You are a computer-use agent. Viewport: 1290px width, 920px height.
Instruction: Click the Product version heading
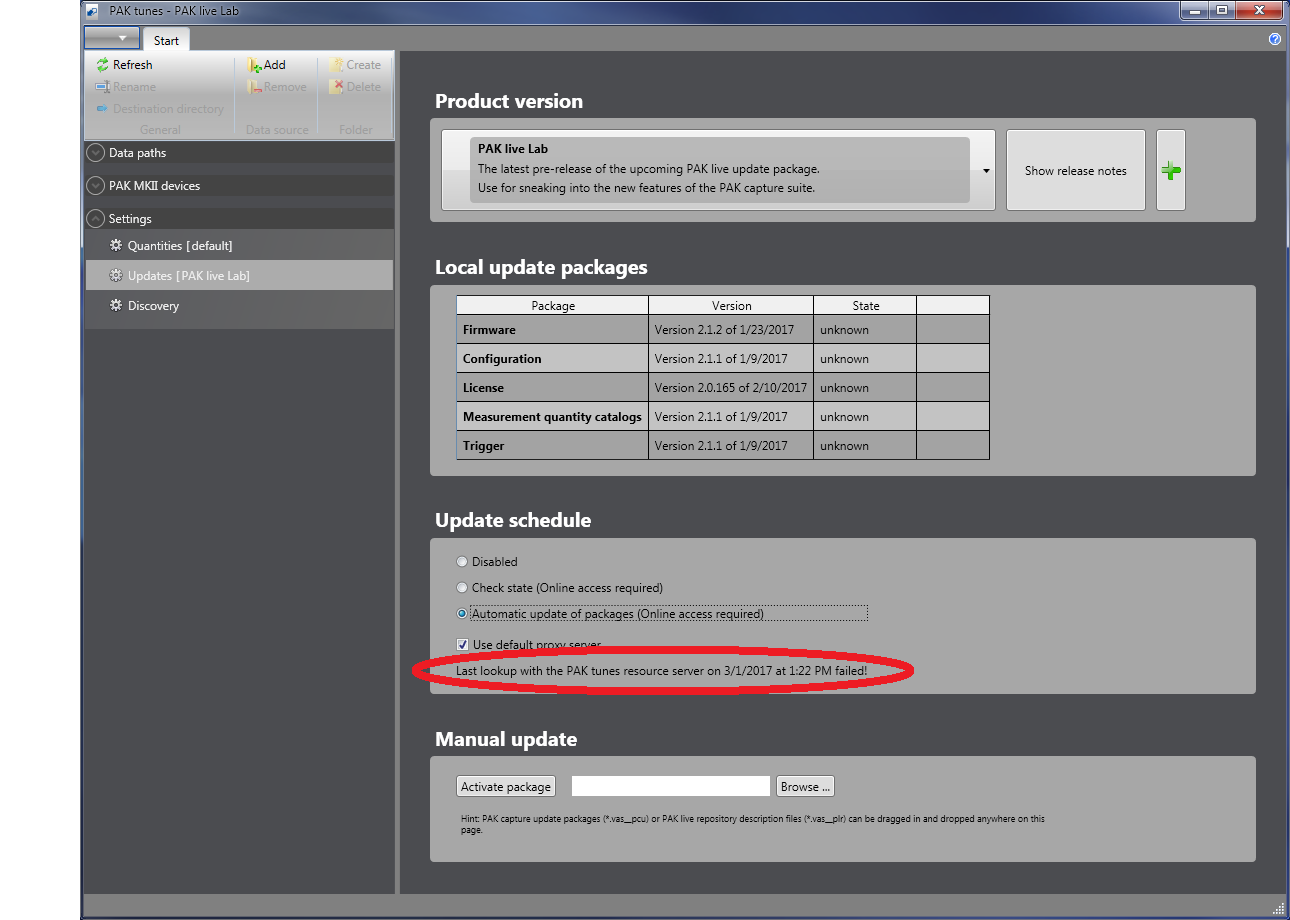tap(509, 101)
